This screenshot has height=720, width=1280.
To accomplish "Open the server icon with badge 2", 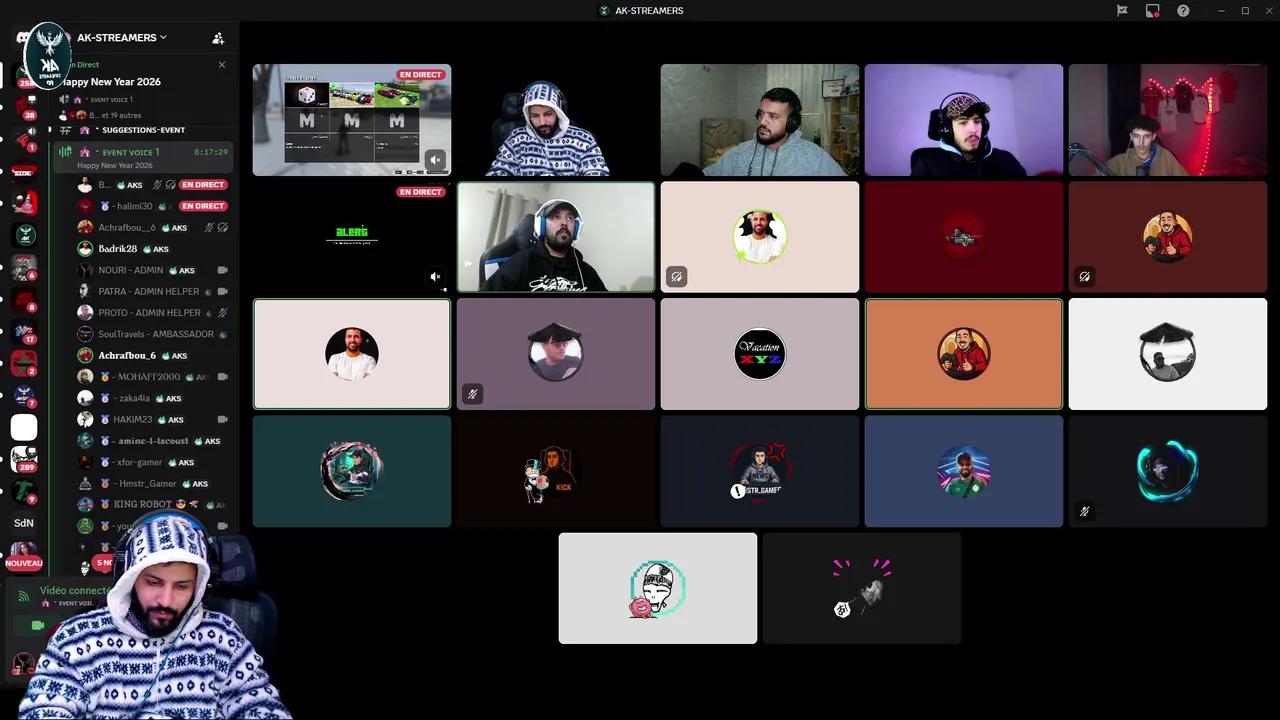I will (24, 363).
